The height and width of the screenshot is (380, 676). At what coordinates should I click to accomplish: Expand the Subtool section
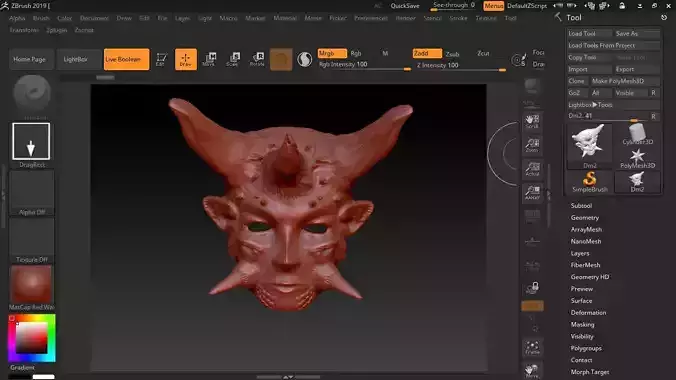tap(581, 206)
